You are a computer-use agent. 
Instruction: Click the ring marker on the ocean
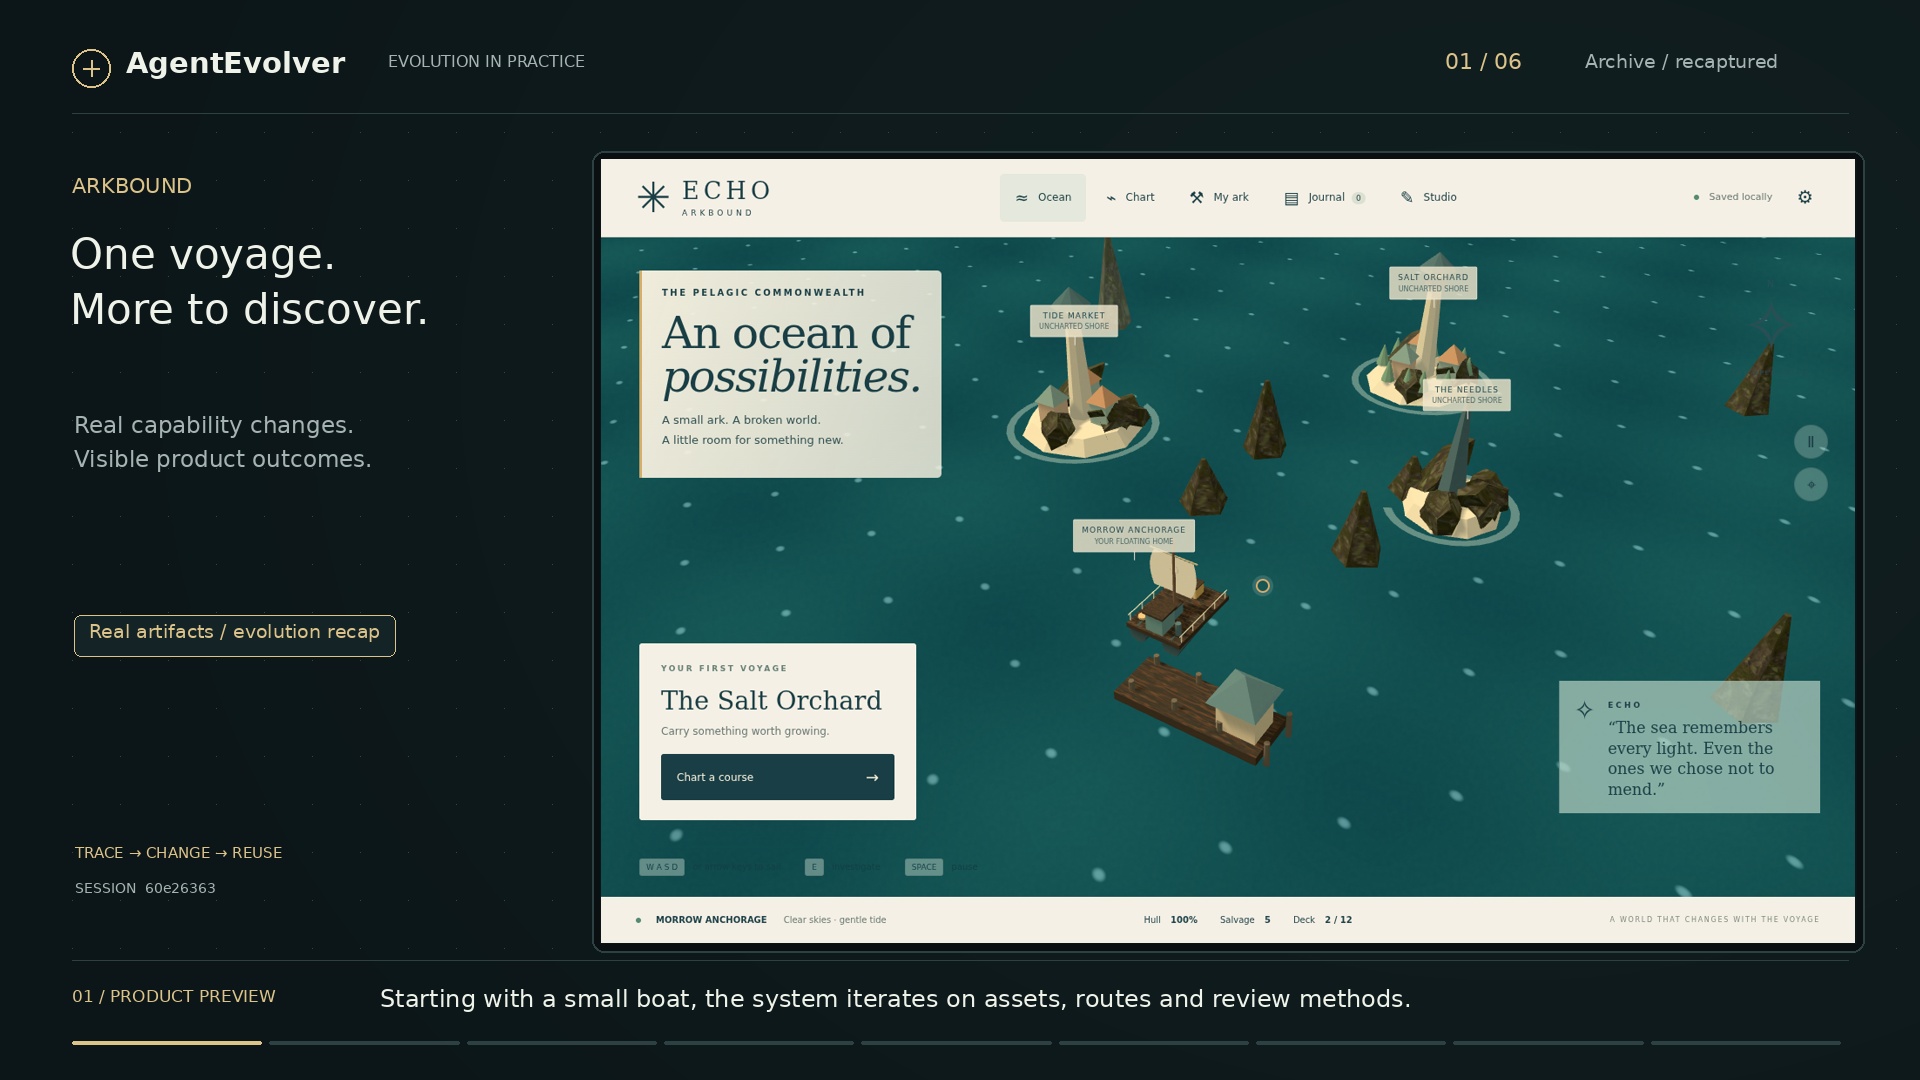point(1263,586)
